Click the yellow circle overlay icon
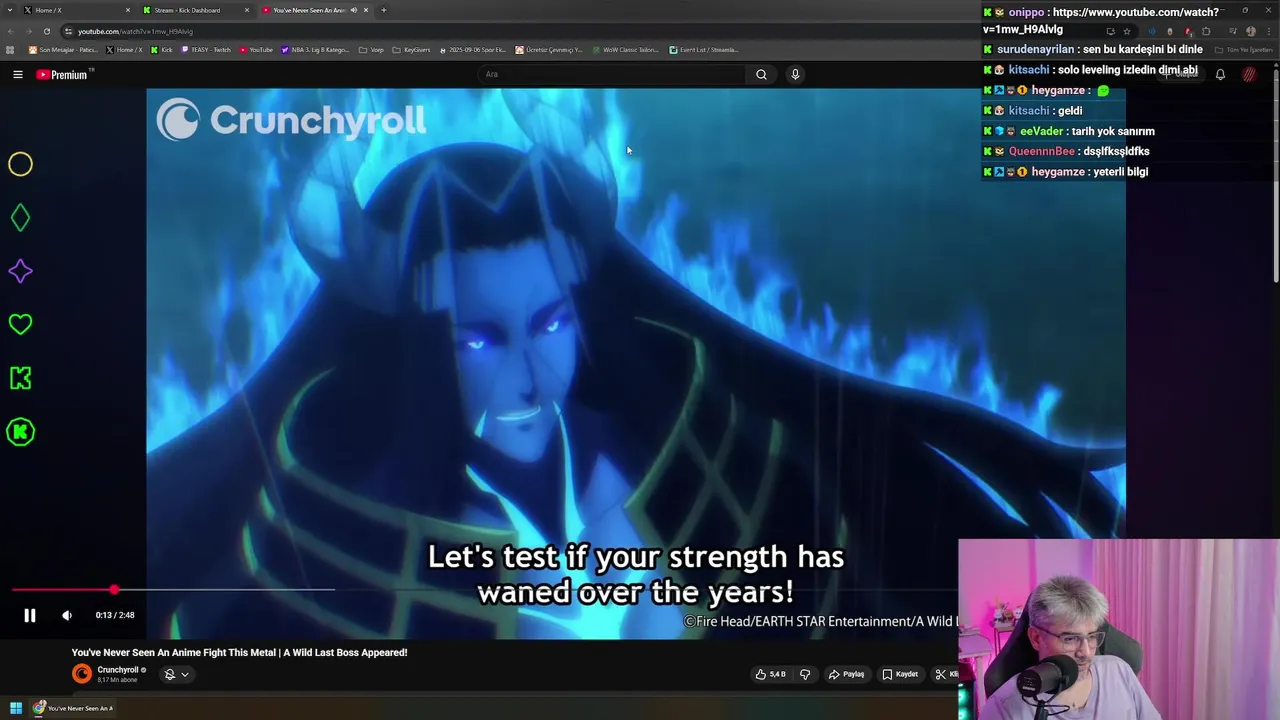 [20, 164]
